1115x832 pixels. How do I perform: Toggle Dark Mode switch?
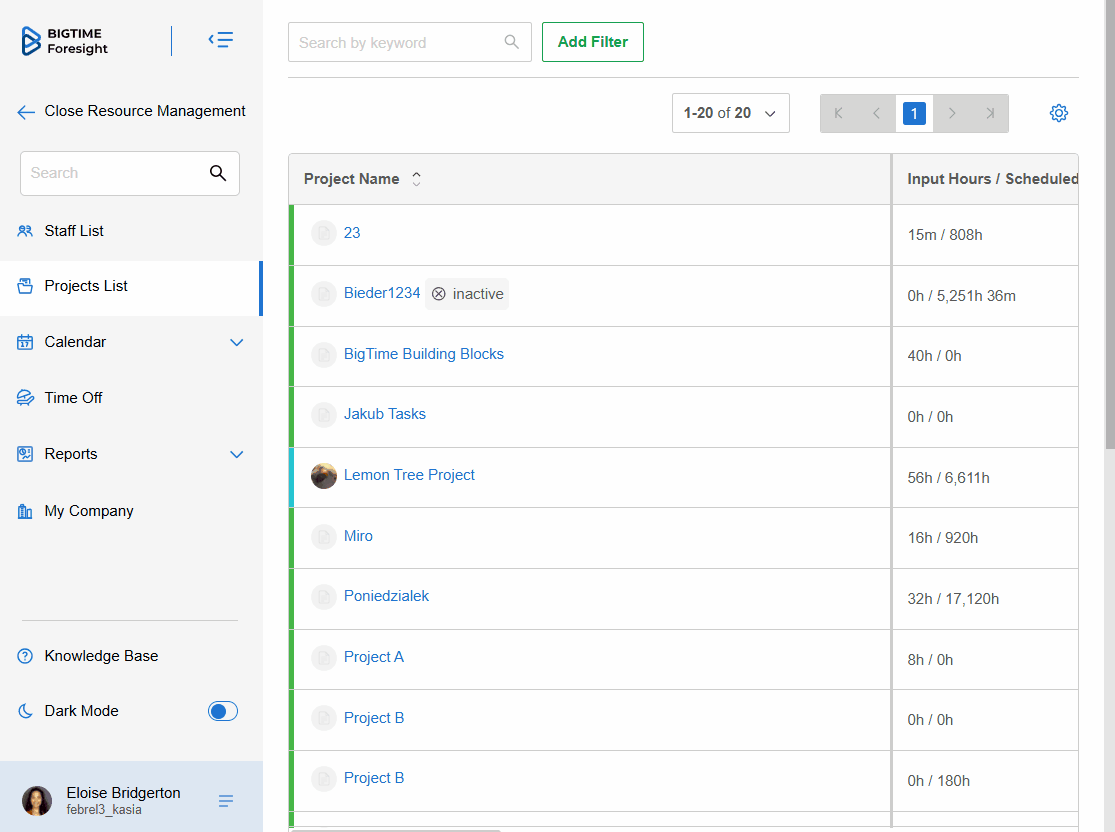[x=222, y=711]
